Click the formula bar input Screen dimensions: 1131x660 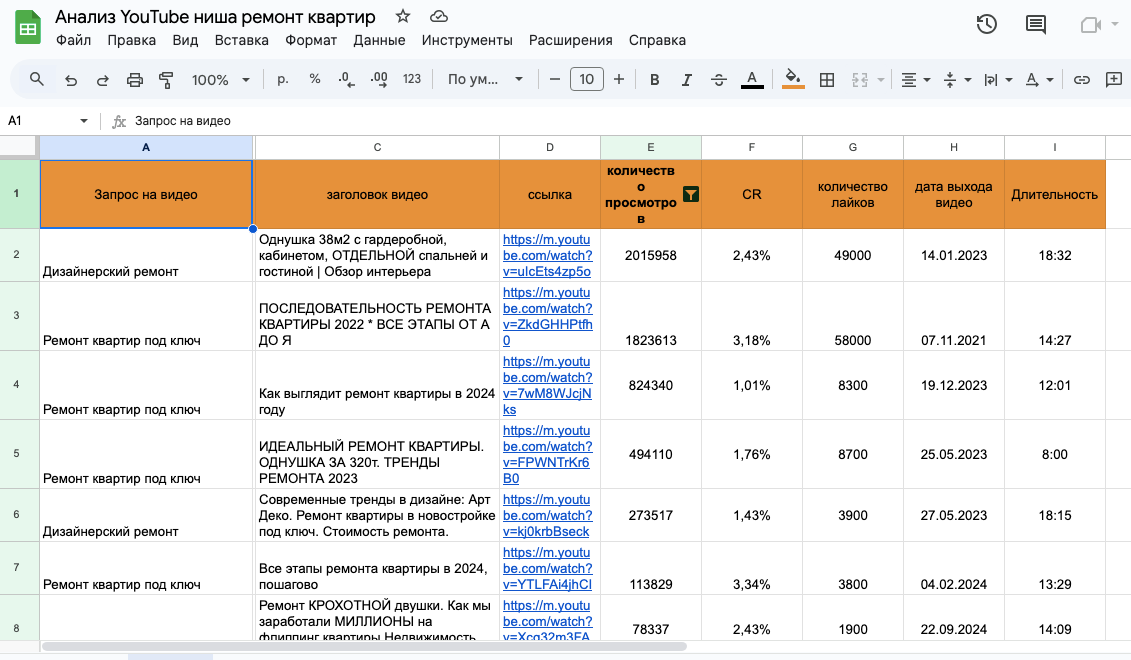[628, 120]
